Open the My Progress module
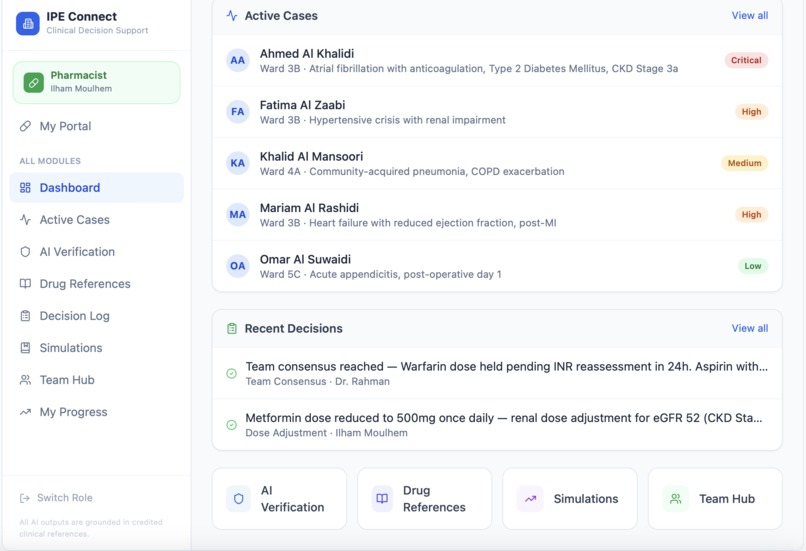Screen dimensions: 806x551 pyautogui.click(x=97, y=412)
